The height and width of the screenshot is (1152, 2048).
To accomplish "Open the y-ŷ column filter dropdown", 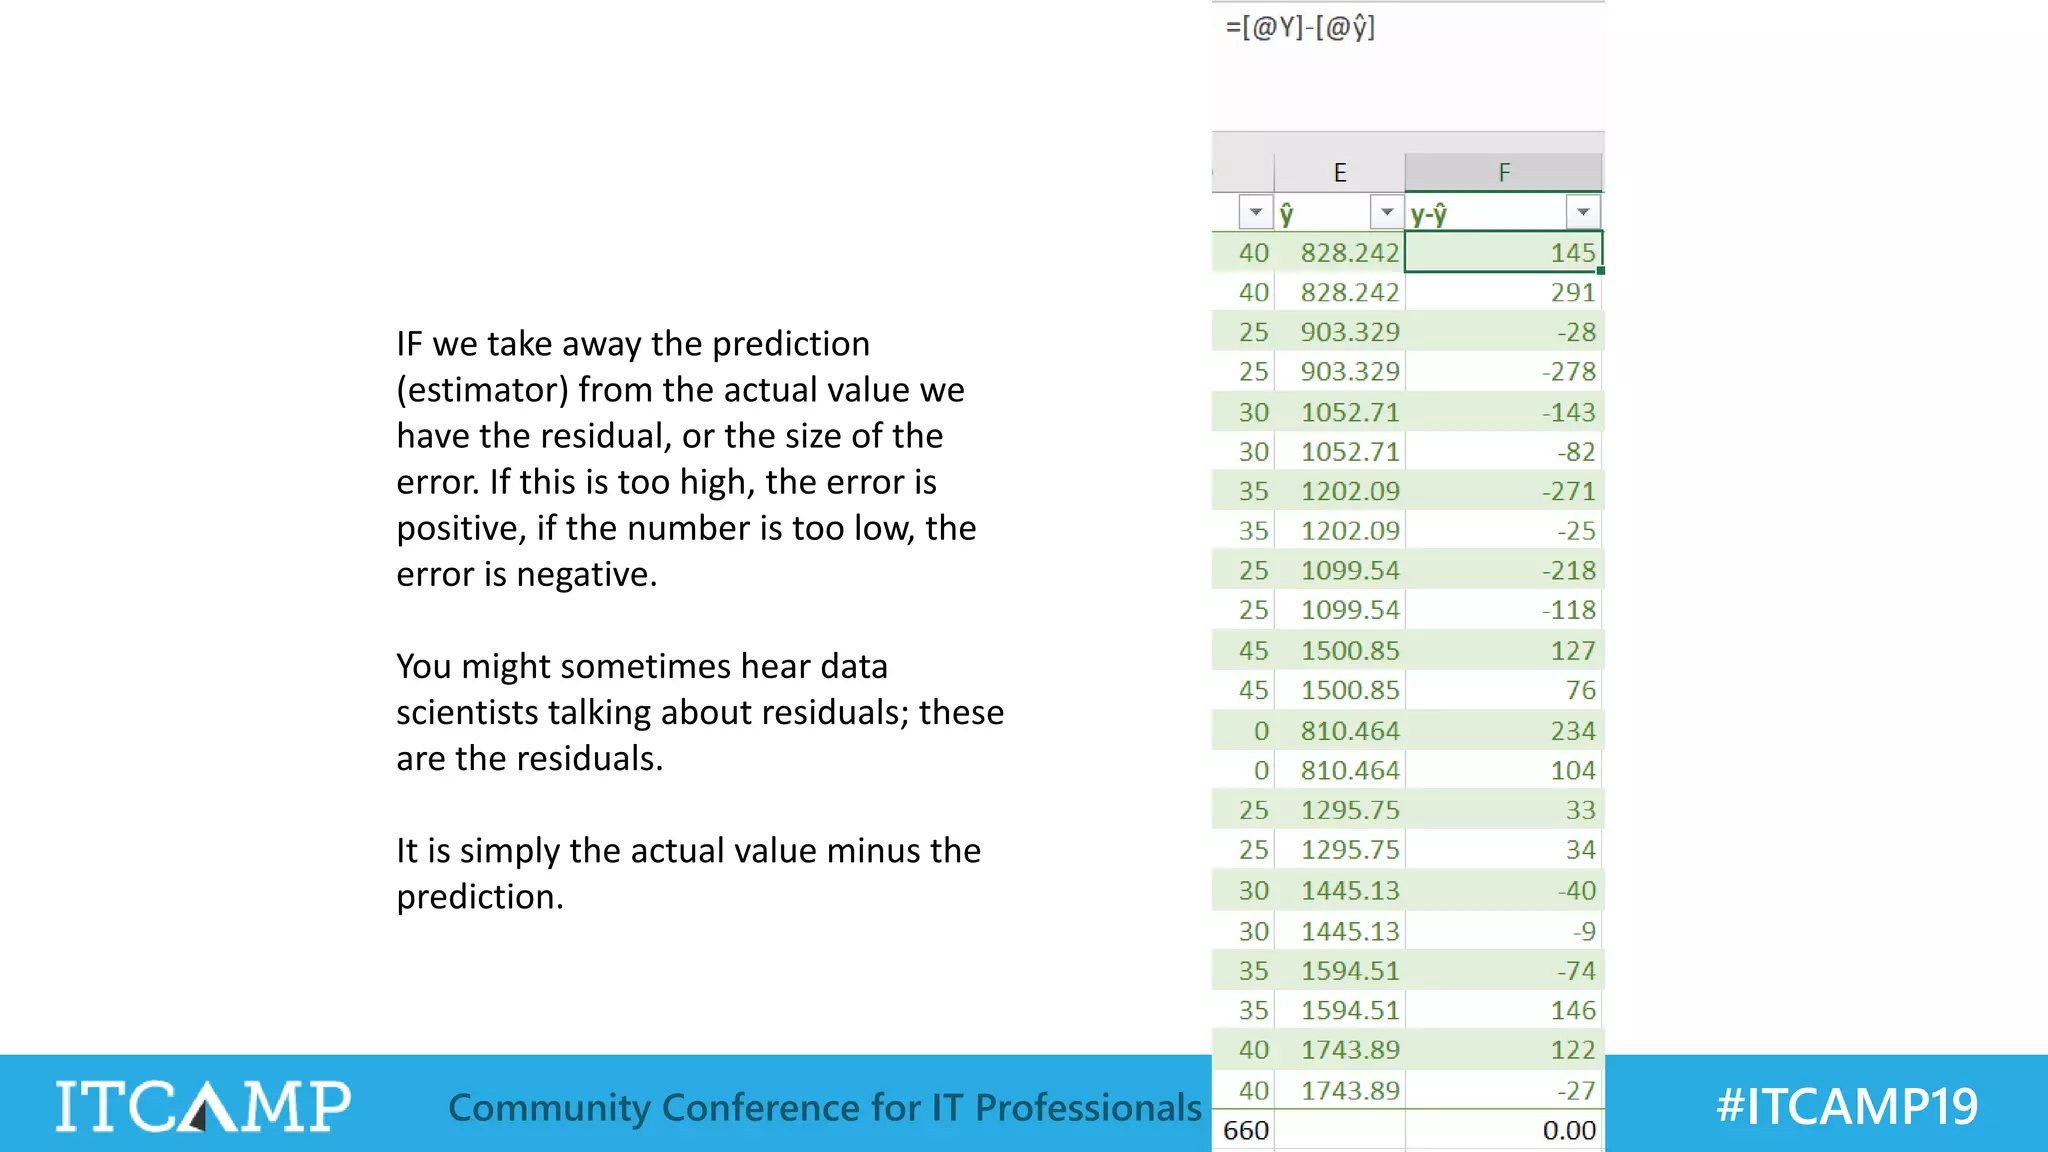I will (1583, 212).
